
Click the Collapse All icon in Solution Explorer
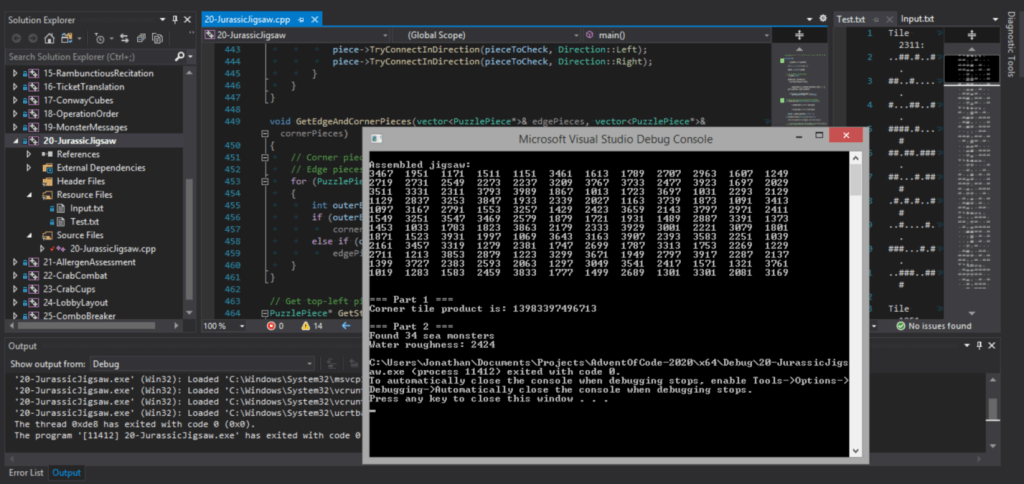(140, 38)
